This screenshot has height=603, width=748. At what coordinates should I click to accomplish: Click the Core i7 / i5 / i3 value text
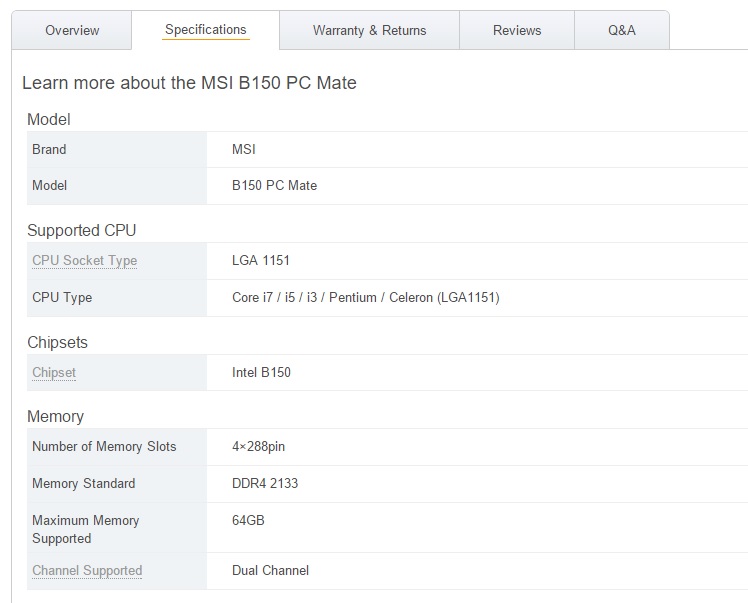click(x=365, y=297)
